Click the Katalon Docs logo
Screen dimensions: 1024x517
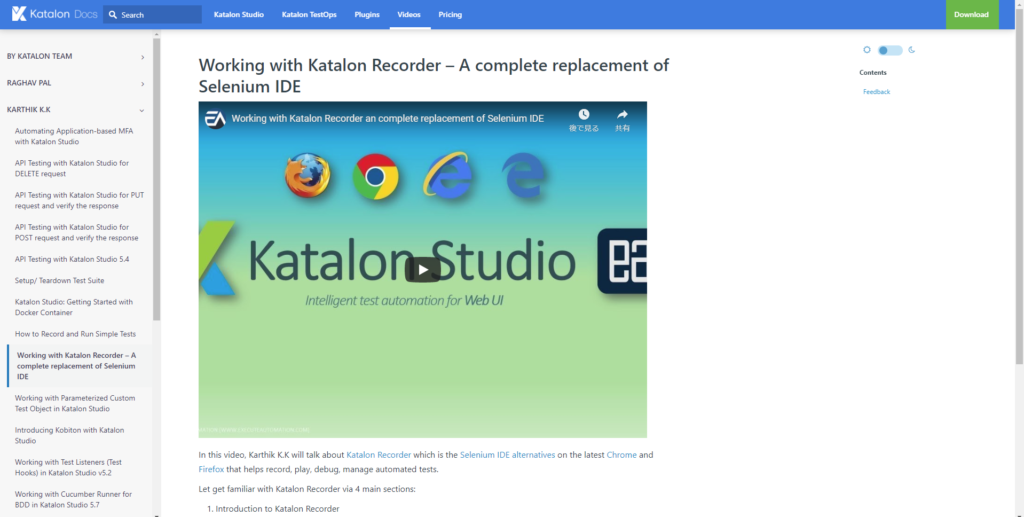point(54,14)
